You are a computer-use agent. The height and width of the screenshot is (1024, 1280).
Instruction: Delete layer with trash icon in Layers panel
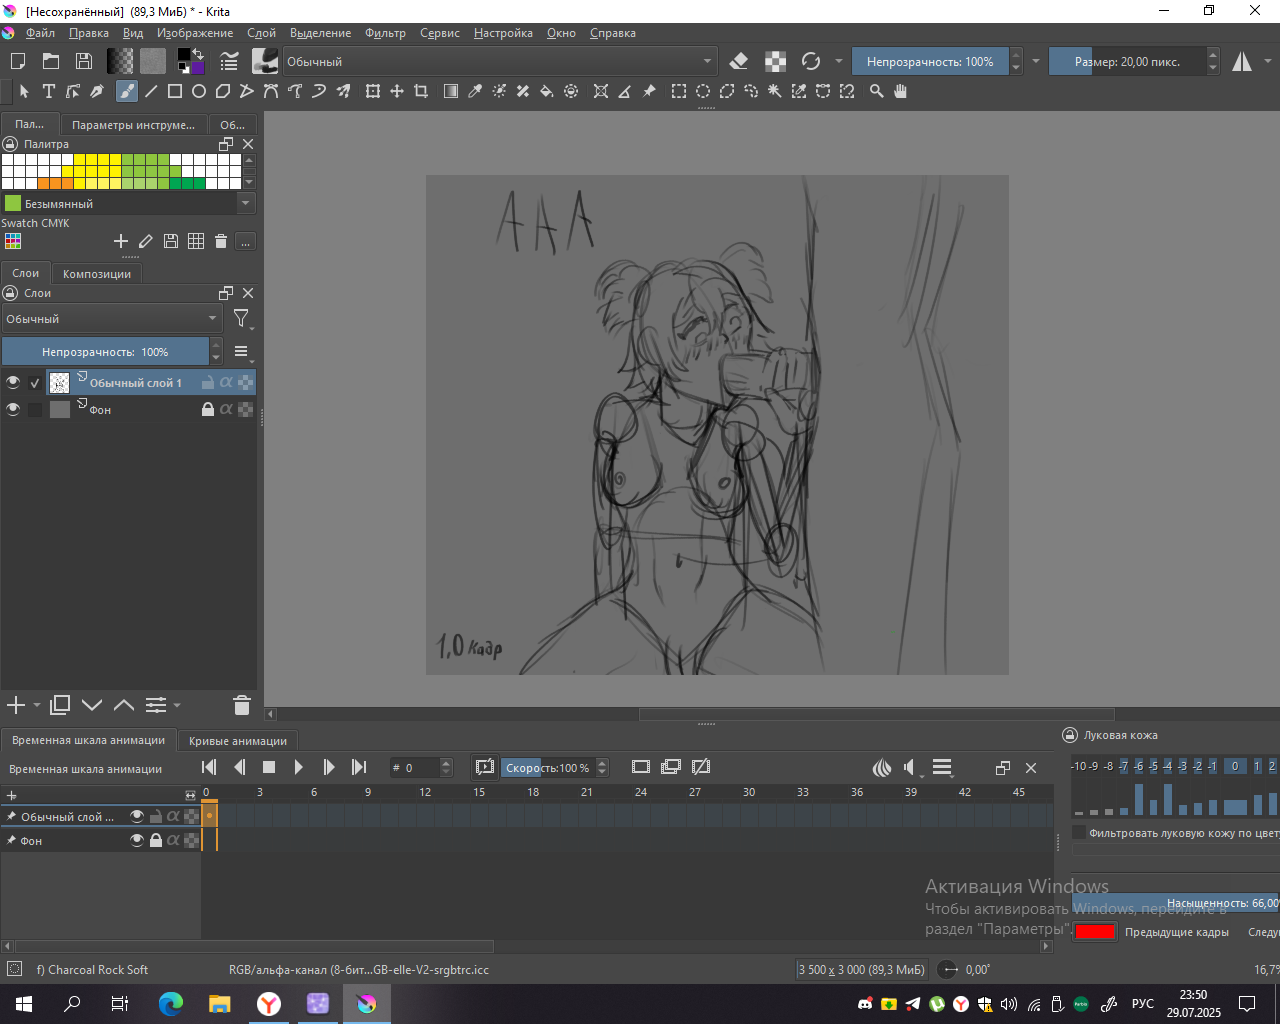coord(241,706)
